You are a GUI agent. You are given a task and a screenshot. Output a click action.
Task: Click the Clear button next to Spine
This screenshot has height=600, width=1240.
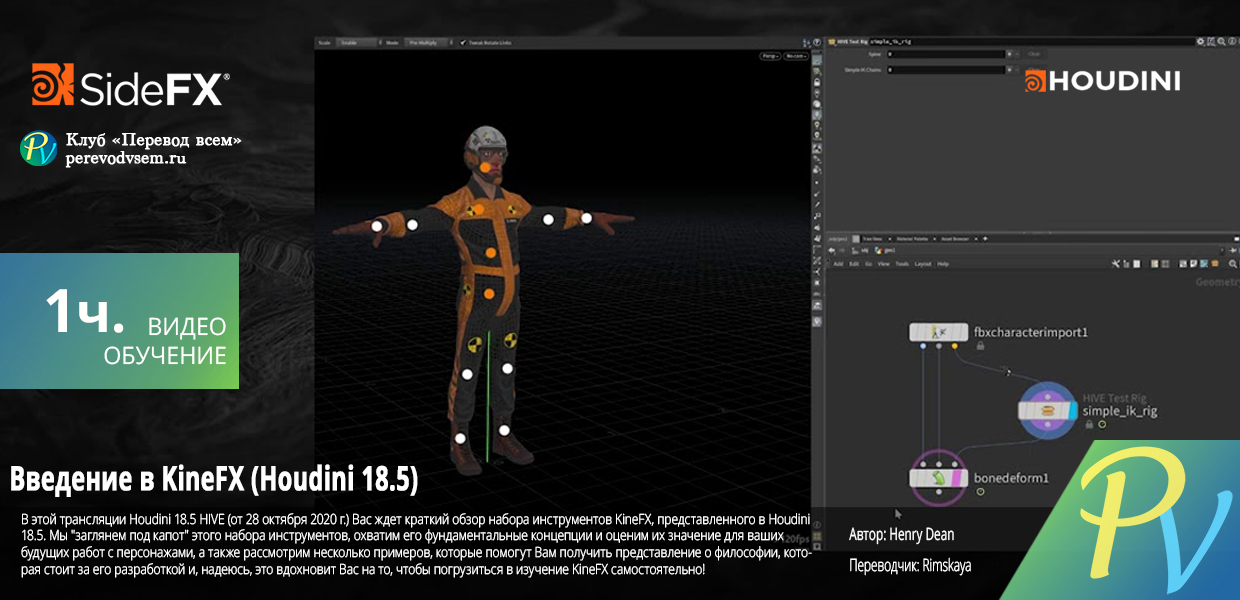click(x=1034, y=54)
